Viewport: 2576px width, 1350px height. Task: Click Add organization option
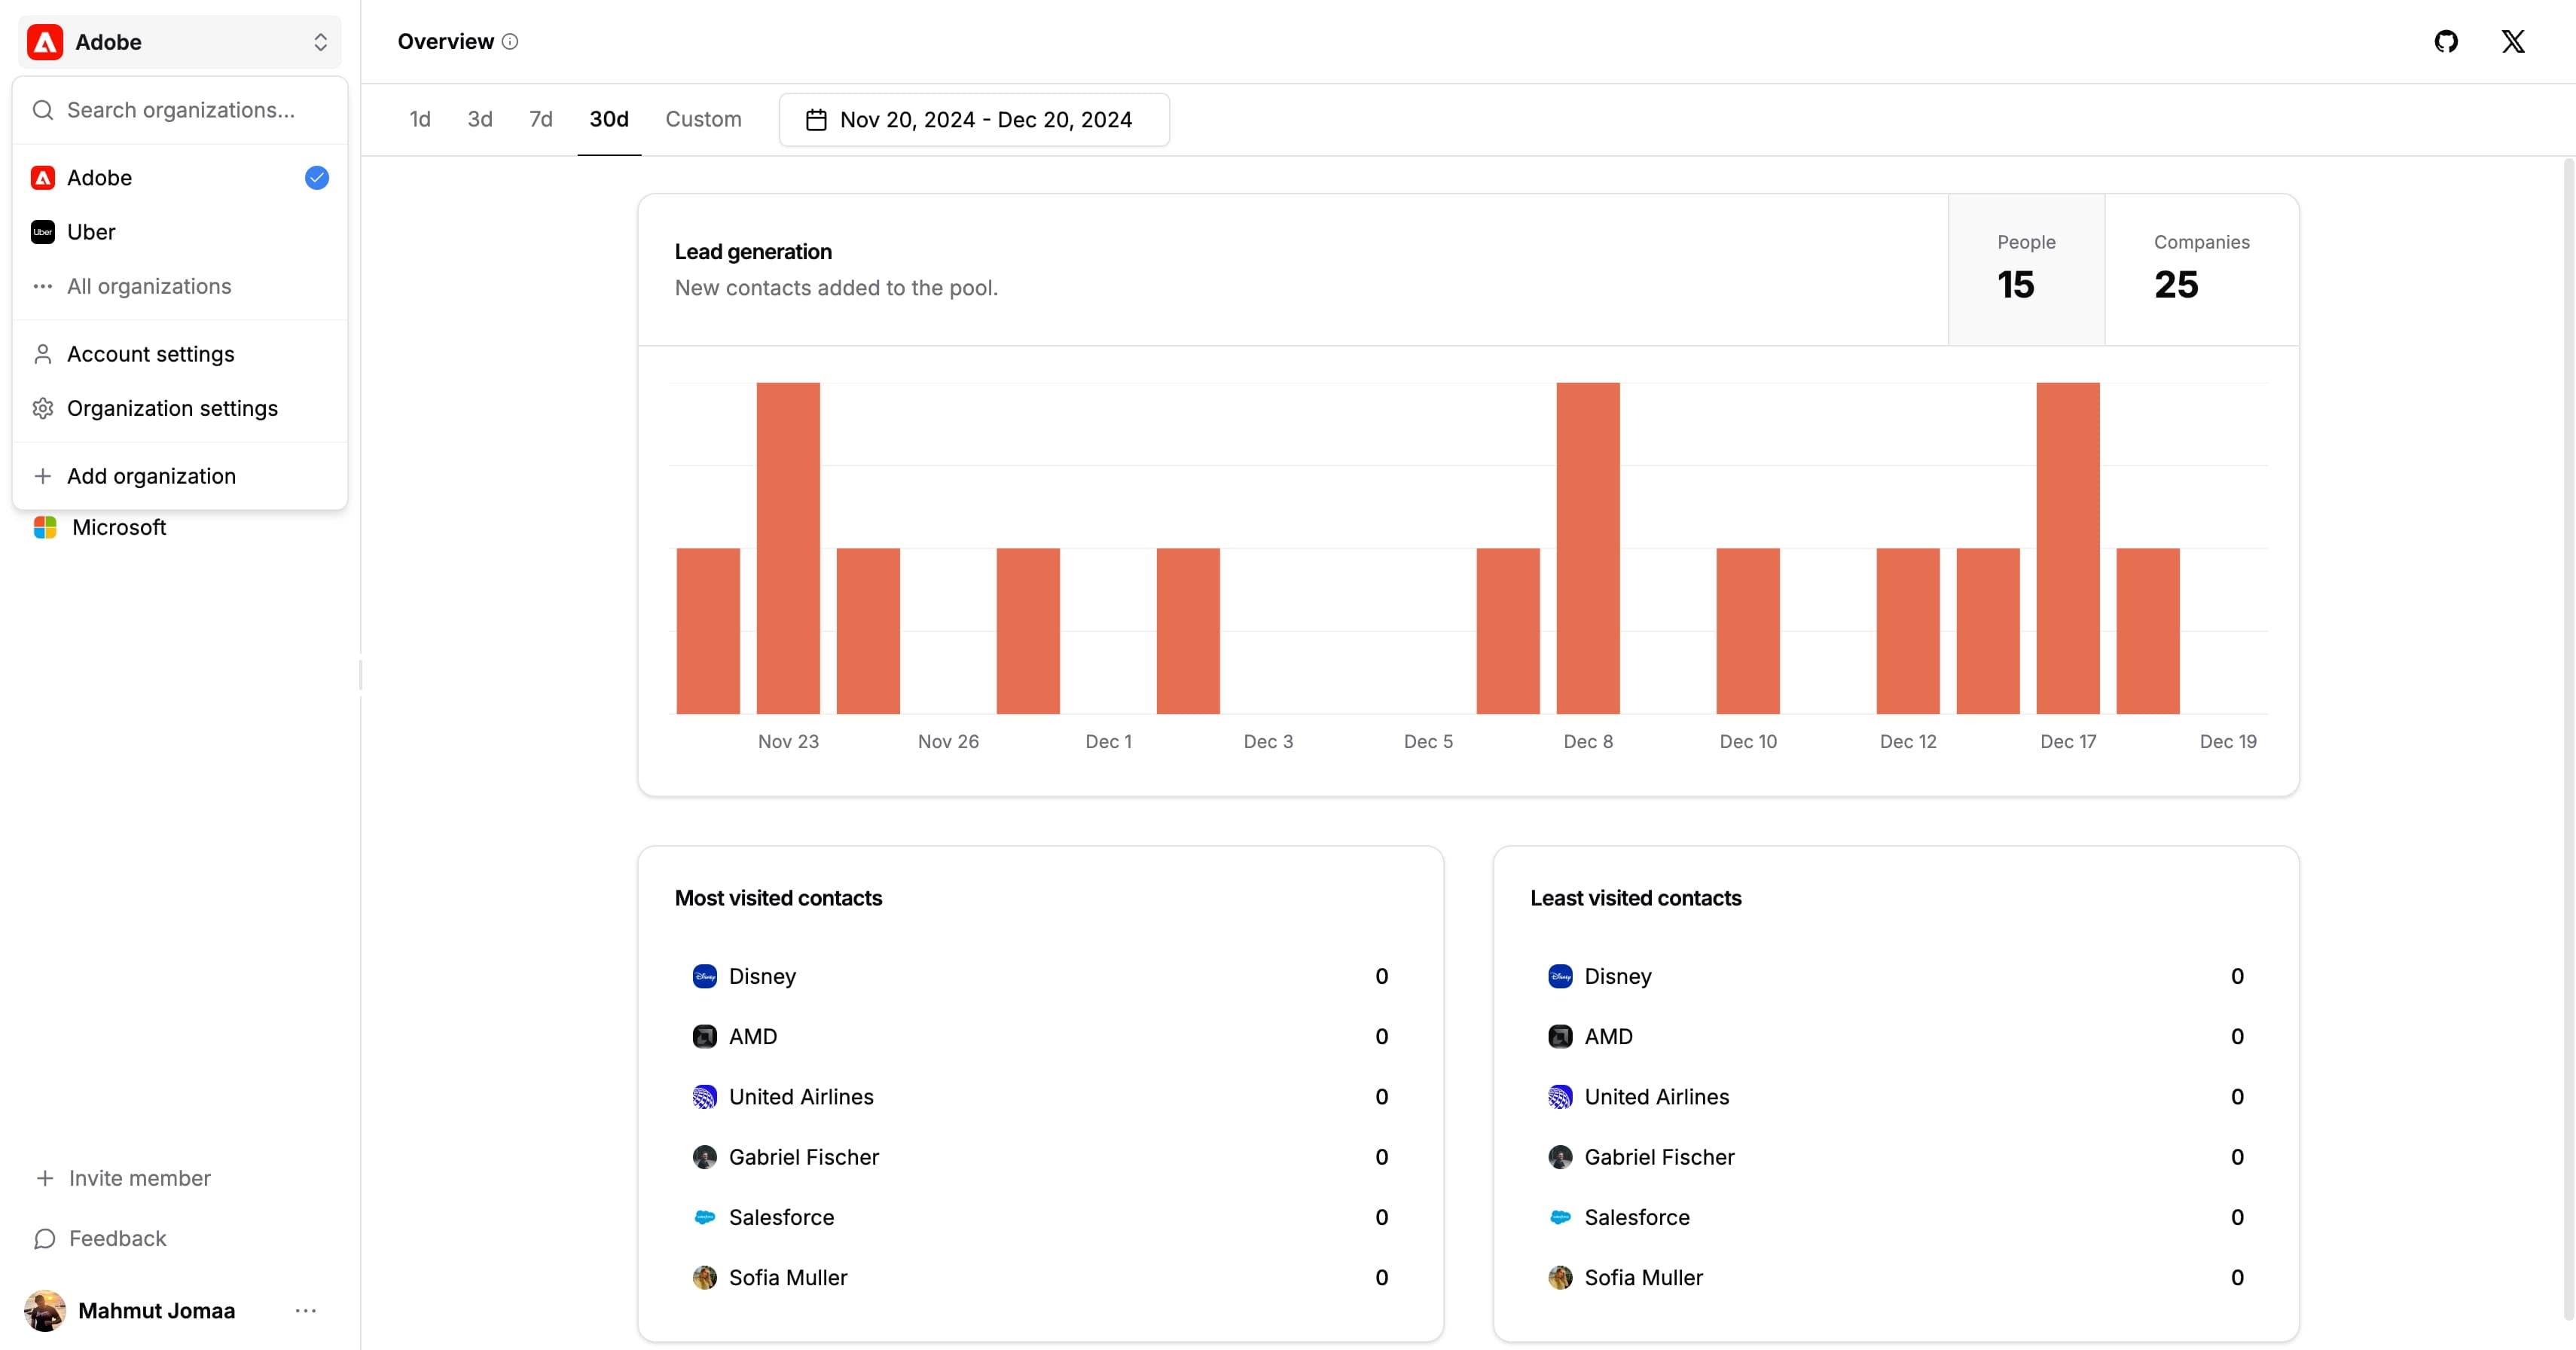(151, 476)
